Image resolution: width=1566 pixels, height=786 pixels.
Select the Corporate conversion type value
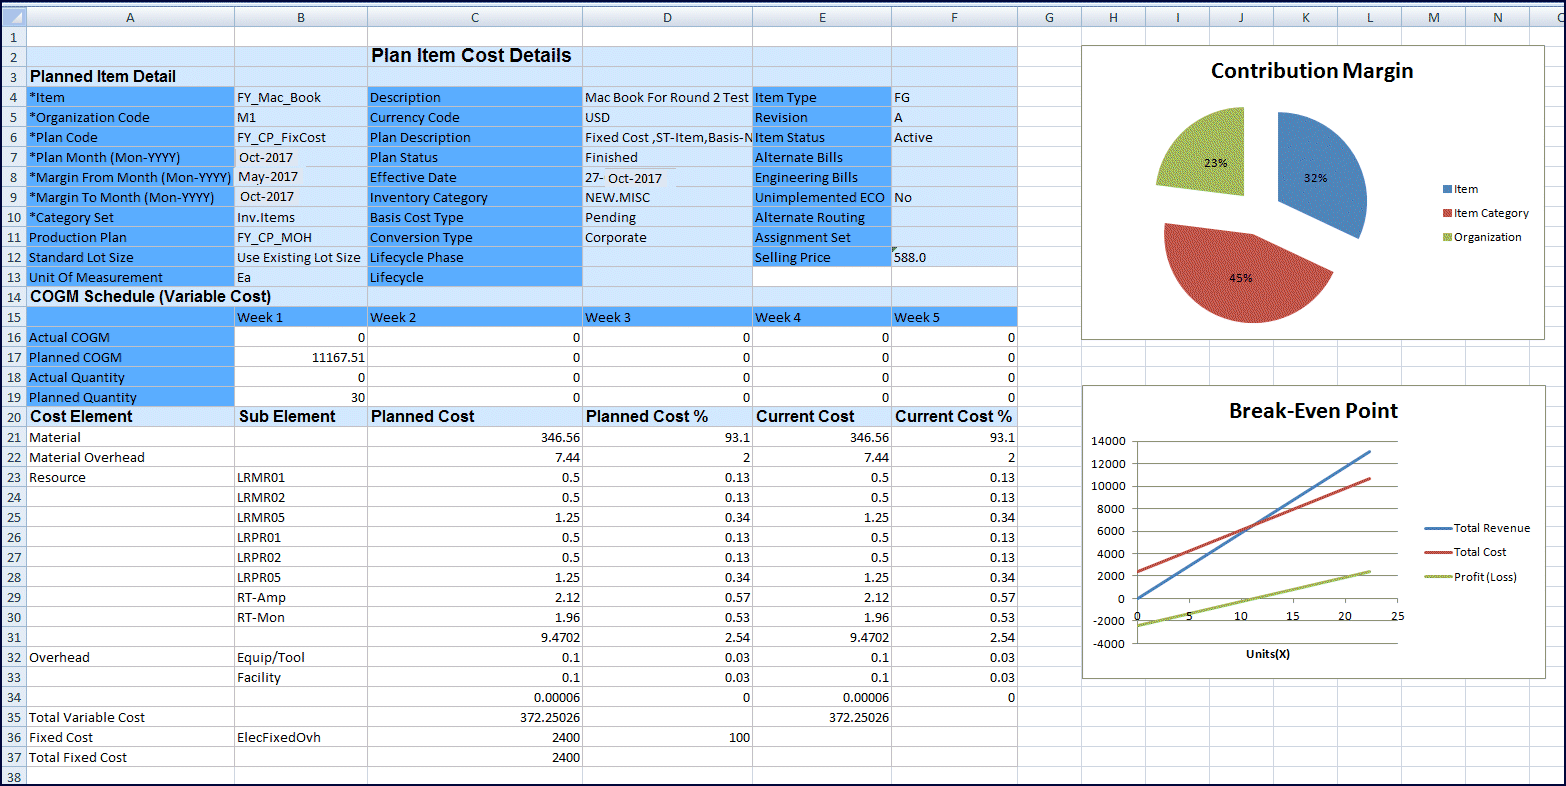coord(667,237)
